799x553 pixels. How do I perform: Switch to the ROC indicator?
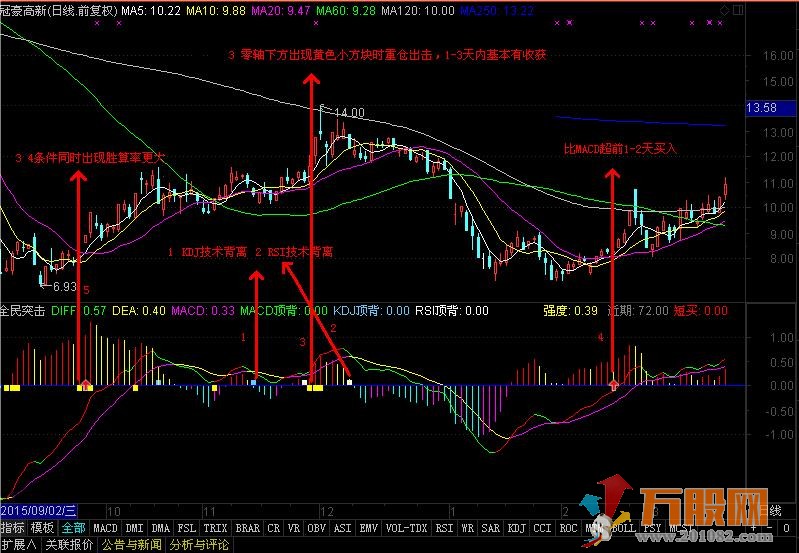pos(569,528)
